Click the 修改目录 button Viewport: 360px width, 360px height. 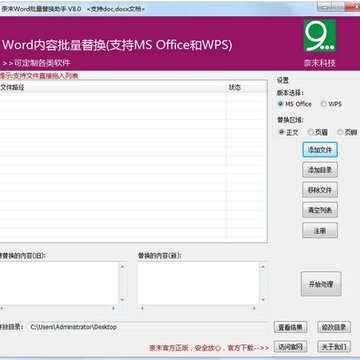point(334,327)
